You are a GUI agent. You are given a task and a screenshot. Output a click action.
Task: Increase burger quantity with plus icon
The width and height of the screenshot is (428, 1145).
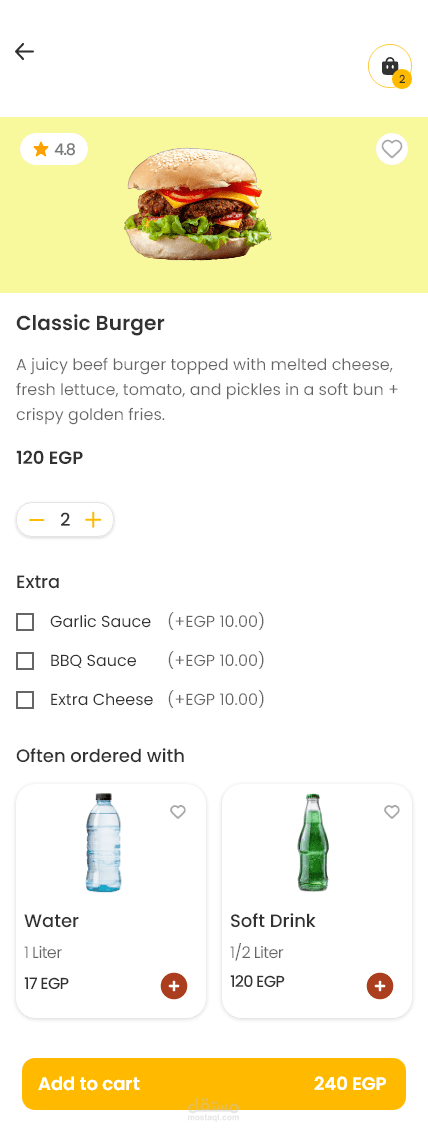[93, 520]
